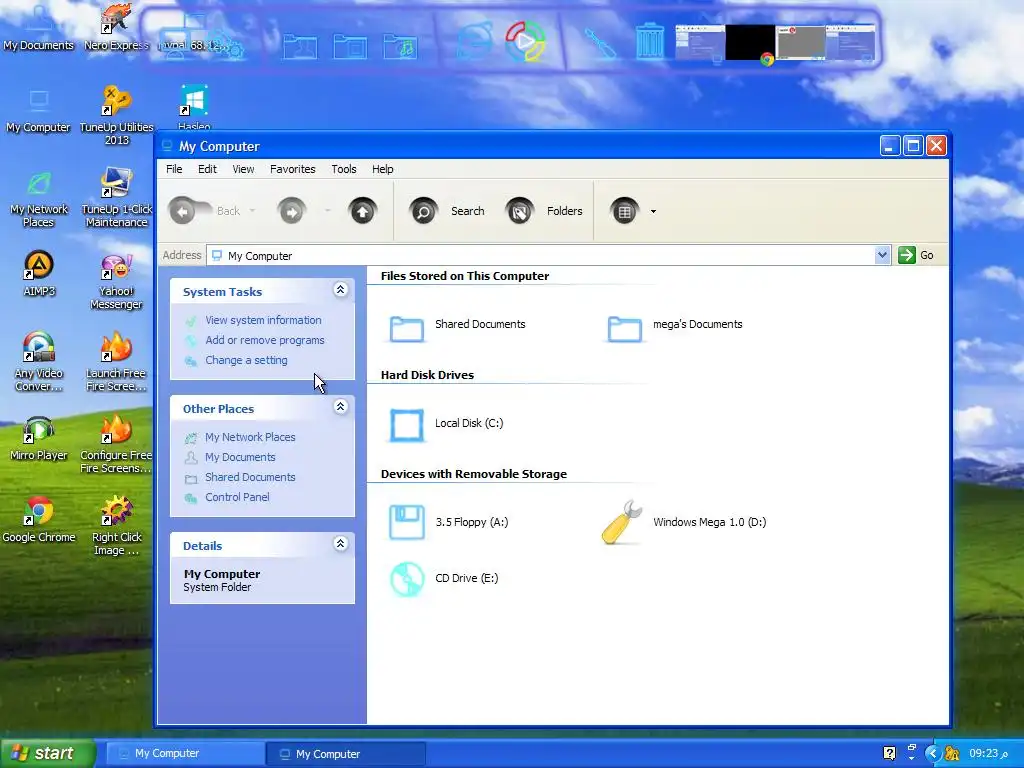Image resolution: width=1024 pixels, height=768 pixels.
Task: Open the Back history dropdown arrow
Action: [x=252, y=211]
